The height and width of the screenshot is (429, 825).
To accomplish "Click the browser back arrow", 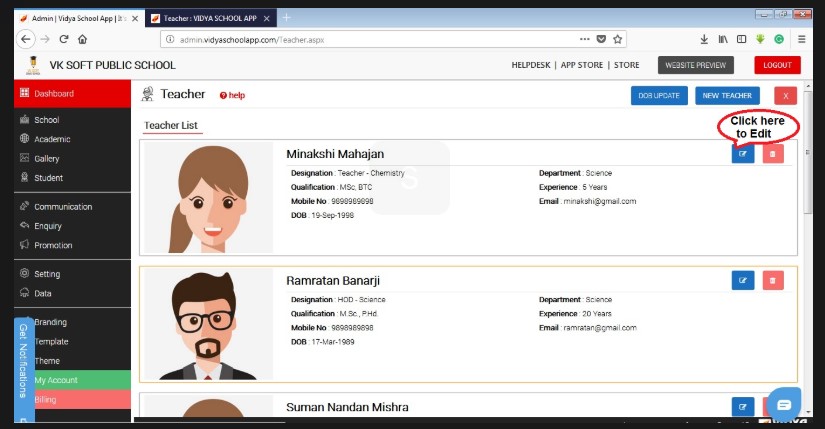I will point(26,39).
